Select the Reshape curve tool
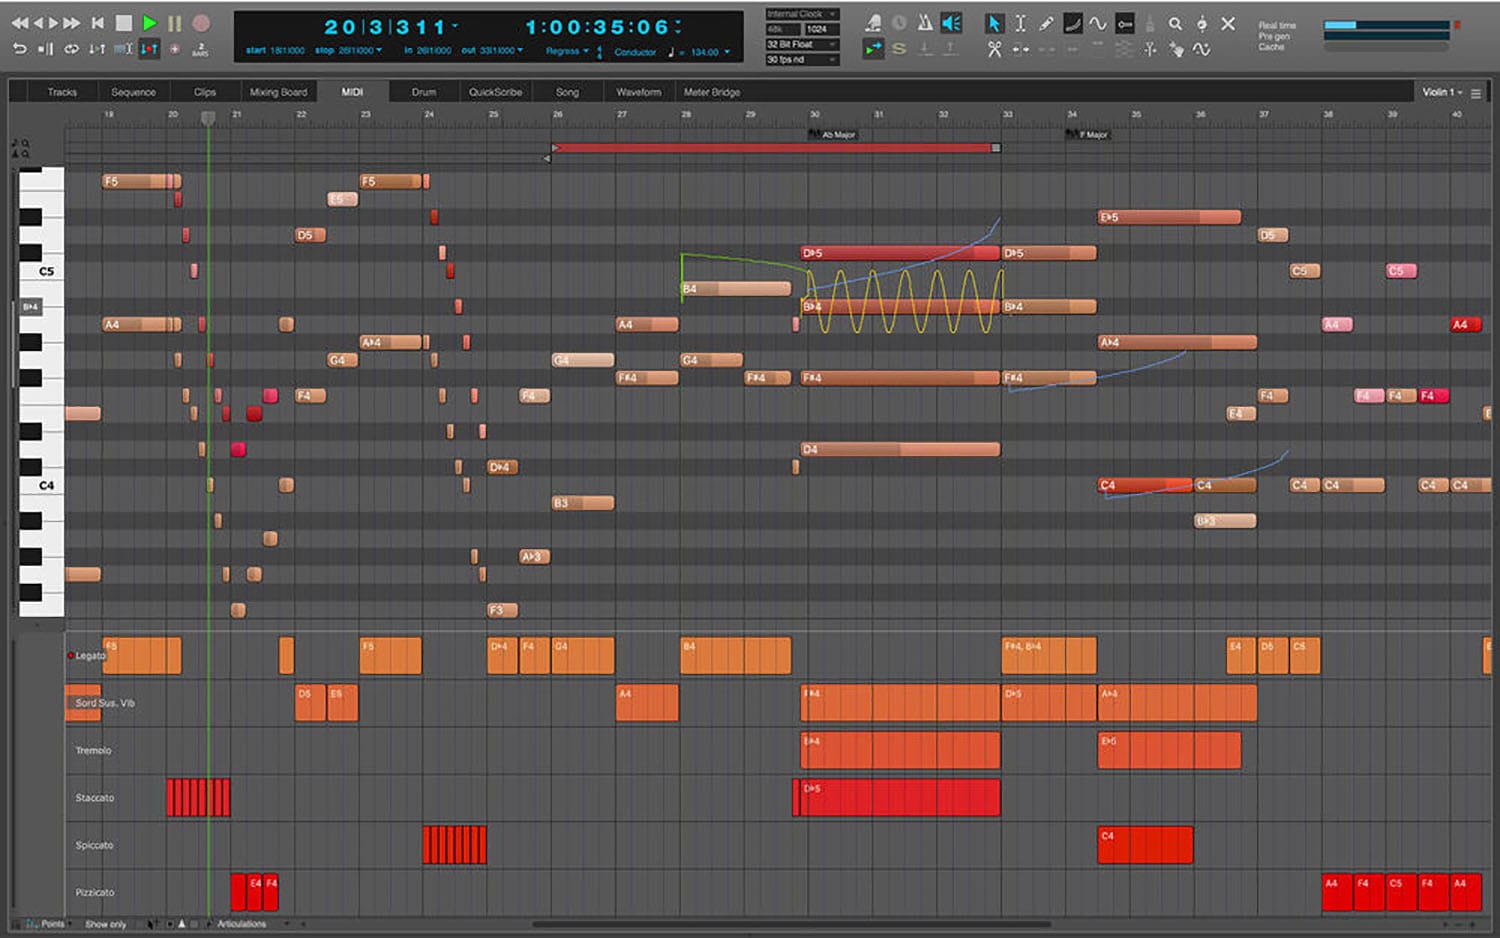1500x938 pixels. 1072,22
